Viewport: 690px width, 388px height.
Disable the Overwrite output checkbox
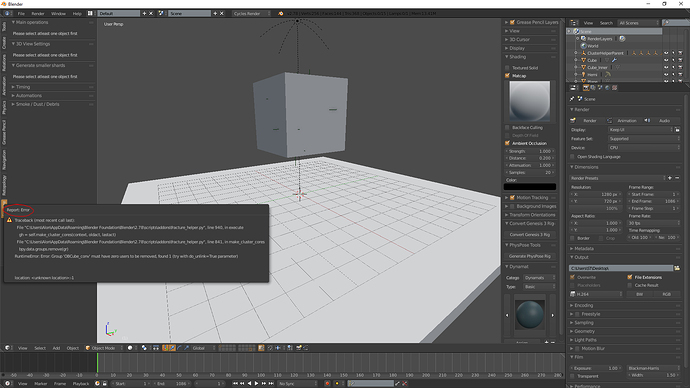573,277
